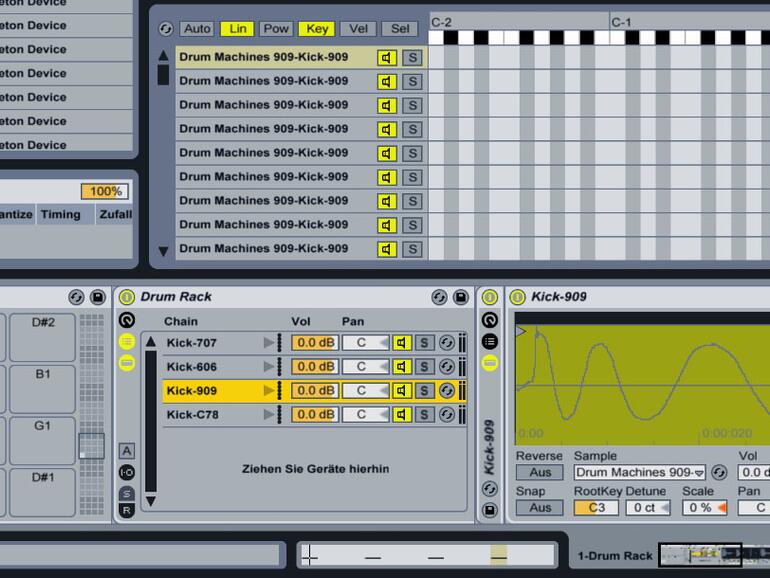This screenshot has height=578, width=770.
Task: Hot-swap the Drum Rack preset
Action: point(439,297)
